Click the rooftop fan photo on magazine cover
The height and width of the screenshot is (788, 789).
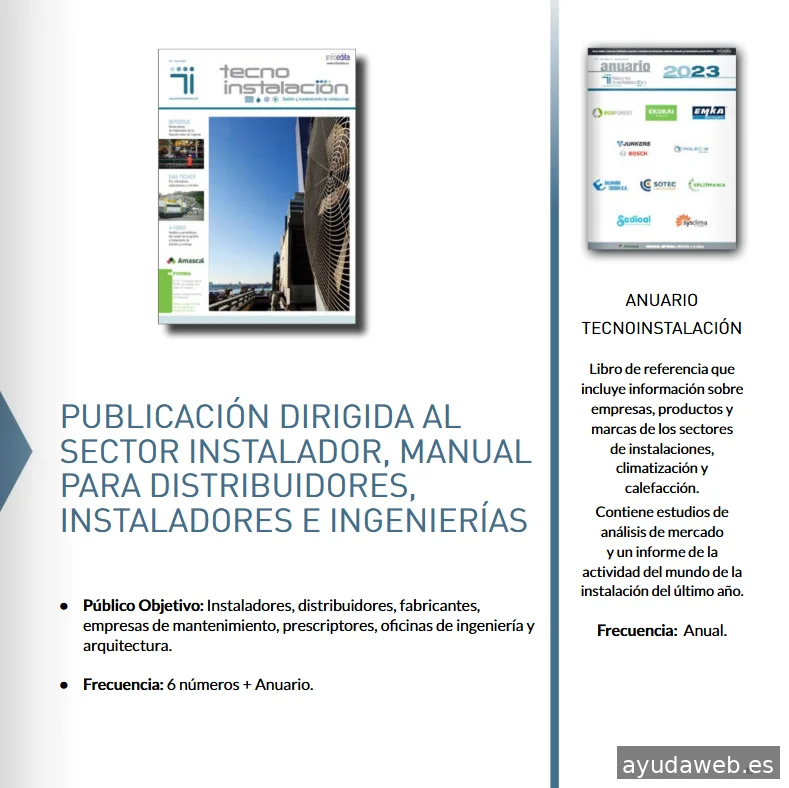click(279, 214)
